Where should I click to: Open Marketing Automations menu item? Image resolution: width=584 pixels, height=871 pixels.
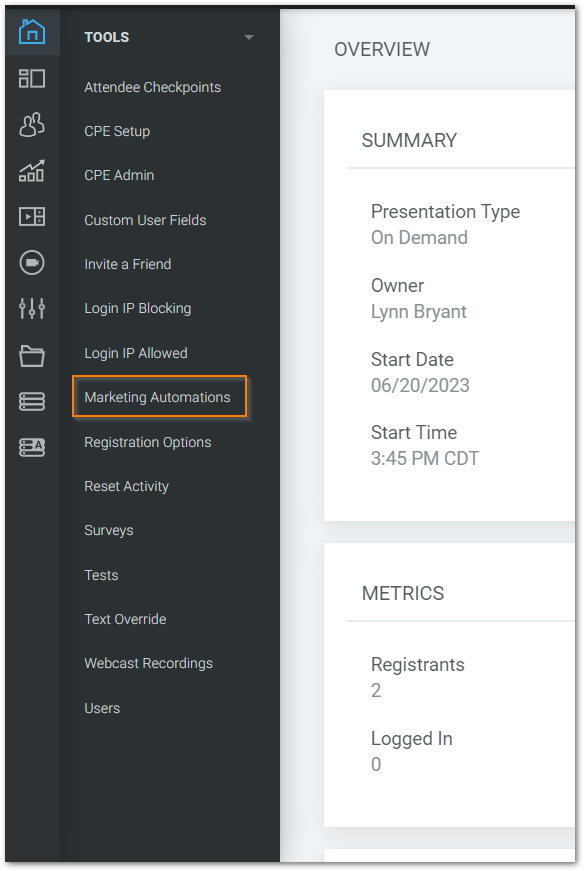pyautogui.click(x=157, y=397)
